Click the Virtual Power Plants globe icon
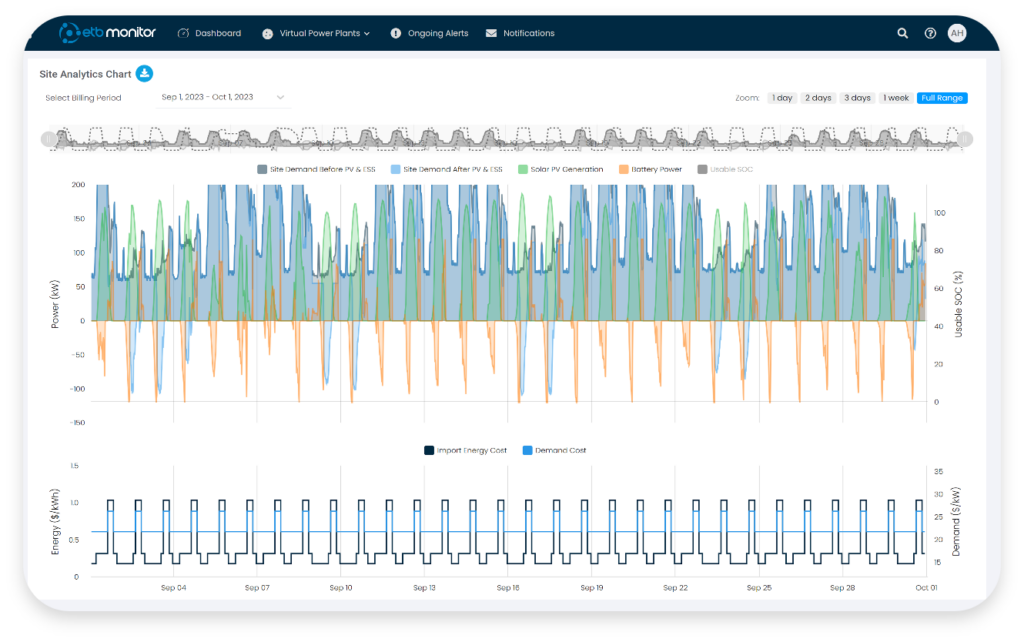Image resolution: width=1024 pixels, height=642 pixels. coord(267,33)
